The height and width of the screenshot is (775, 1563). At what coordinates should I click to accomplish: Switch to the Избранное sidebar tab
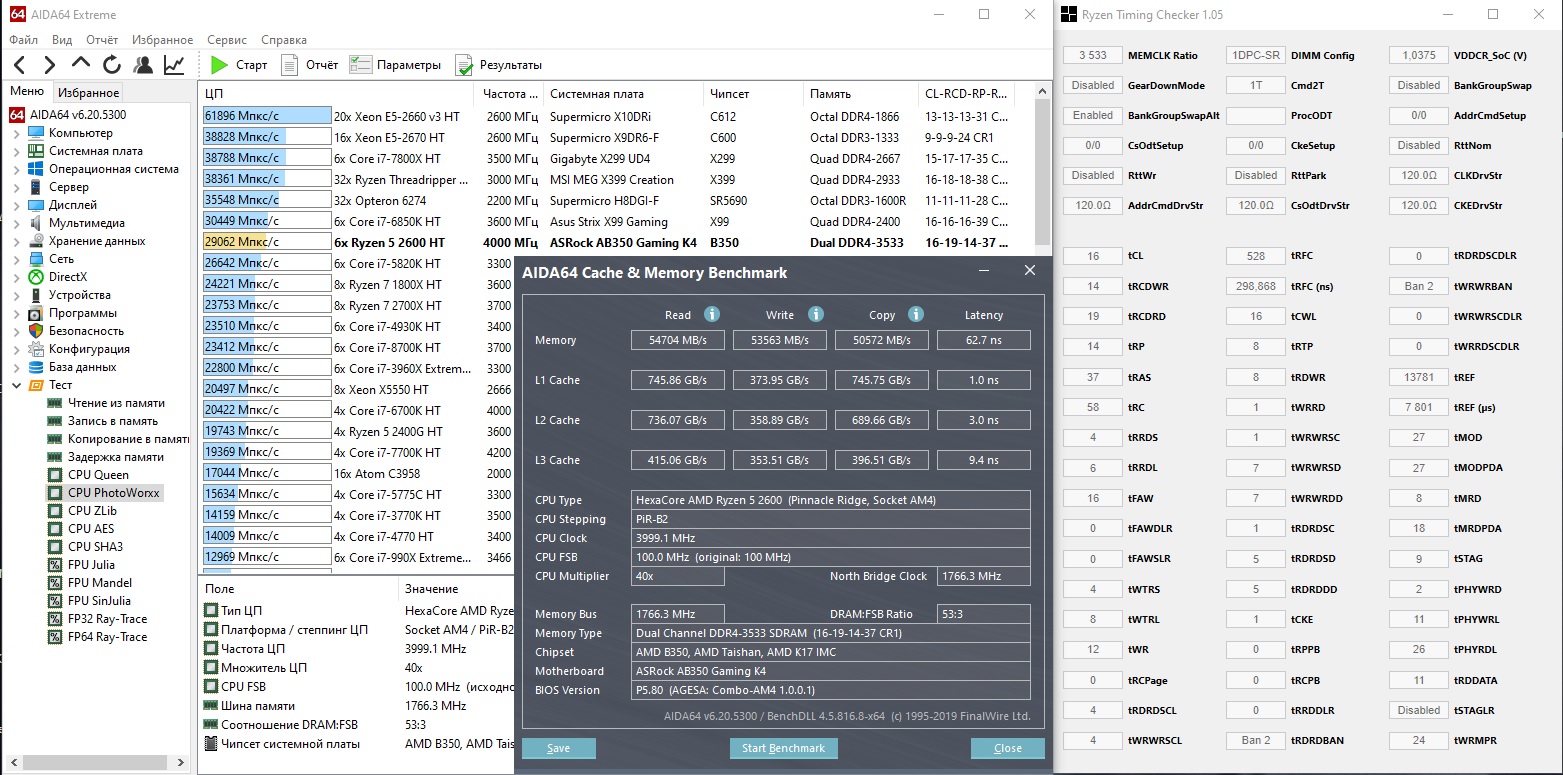pos(88,92)
